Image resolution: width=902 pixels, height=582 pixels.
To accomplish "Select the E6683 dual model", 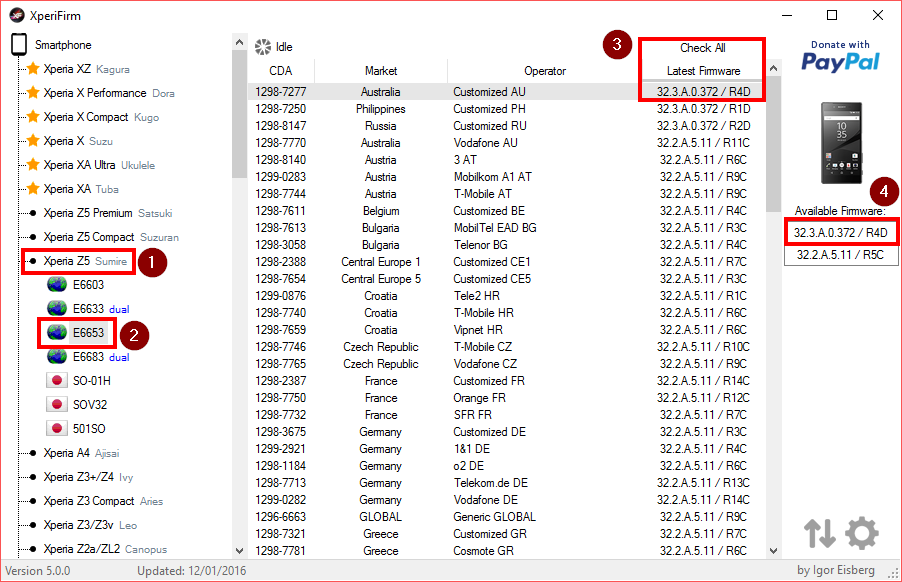I will pyautogui.click(x=88, y=357).
